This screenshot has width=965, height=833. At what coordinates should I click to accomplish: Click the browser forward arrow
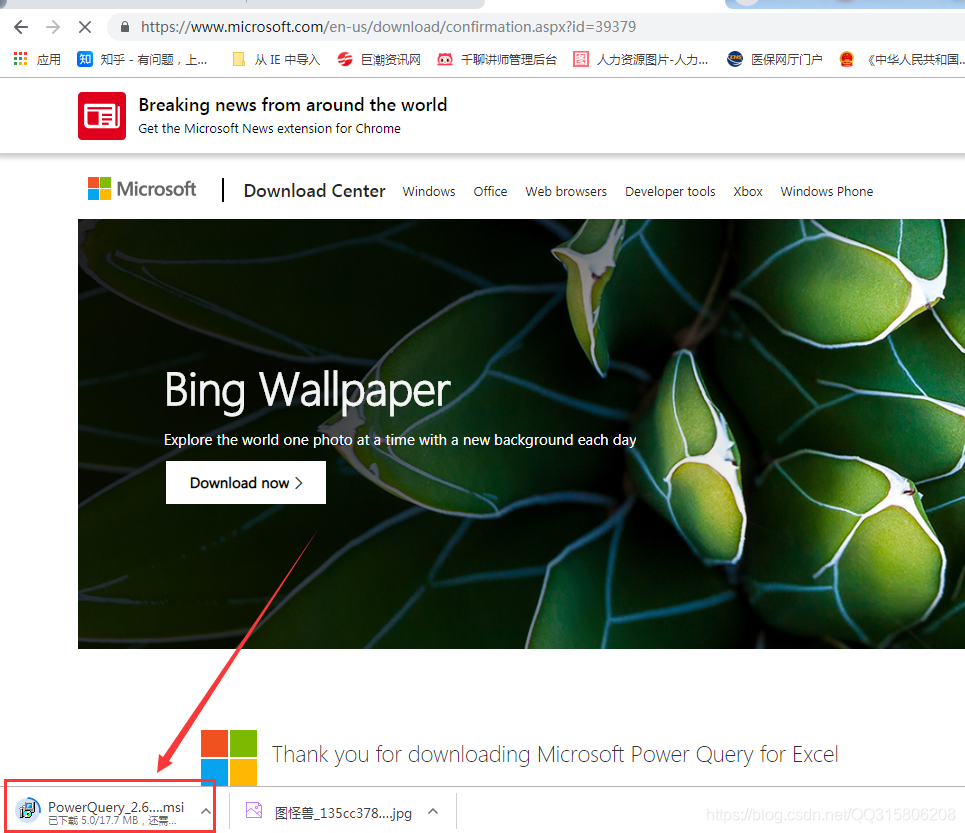click(53, 27)
